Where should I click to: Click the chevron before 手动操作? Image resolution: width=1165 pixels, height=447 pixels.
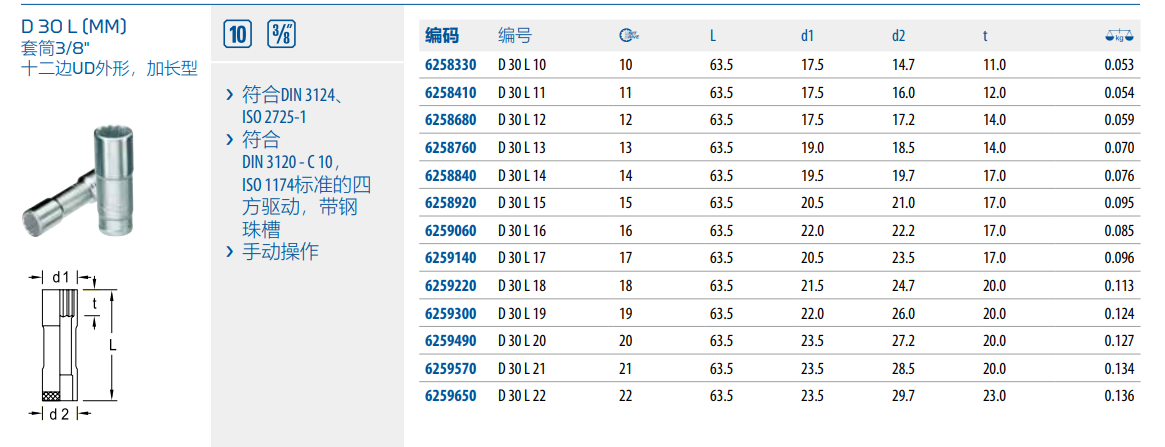[231, 252]
